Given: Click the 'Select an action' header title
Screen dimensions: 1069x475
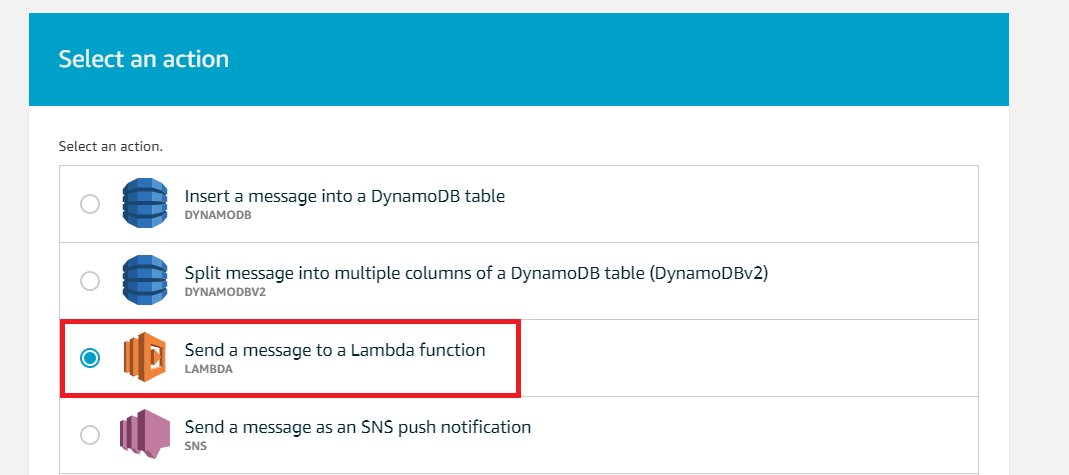Looking at the screenshot, I should [144, 59].
